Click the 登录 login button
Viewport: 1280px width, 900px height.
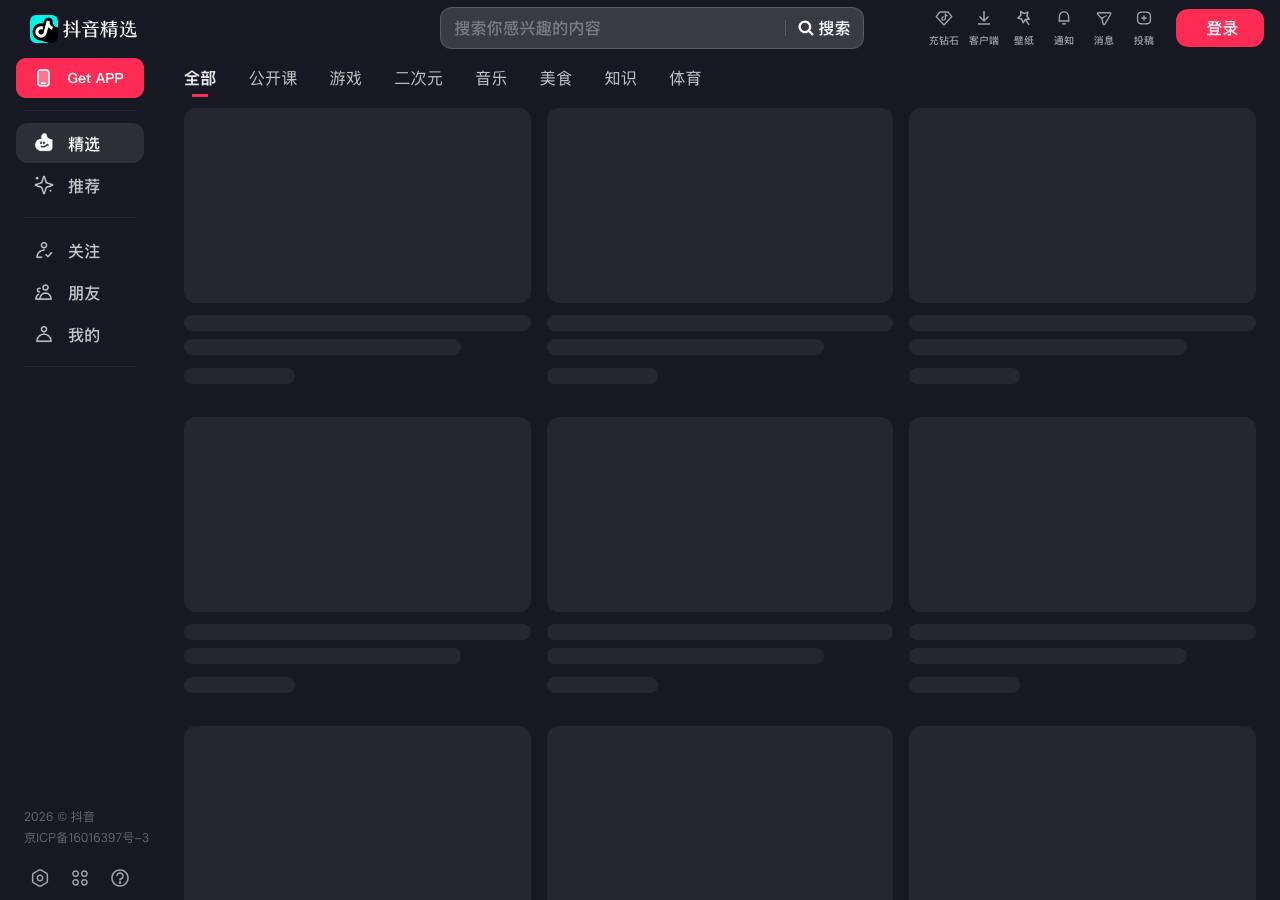click(1220, 28)
